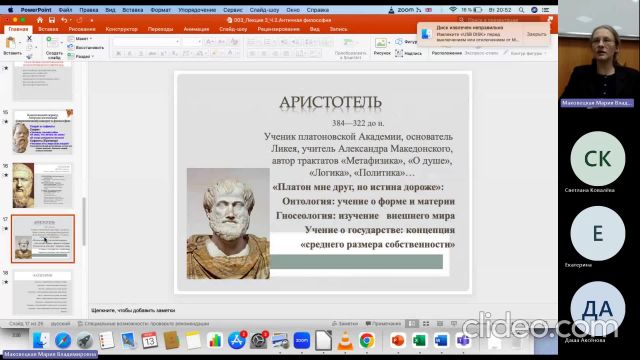Click the Undo arrow icon
Viewport: 640px width, 360px height.
[64, 20]
